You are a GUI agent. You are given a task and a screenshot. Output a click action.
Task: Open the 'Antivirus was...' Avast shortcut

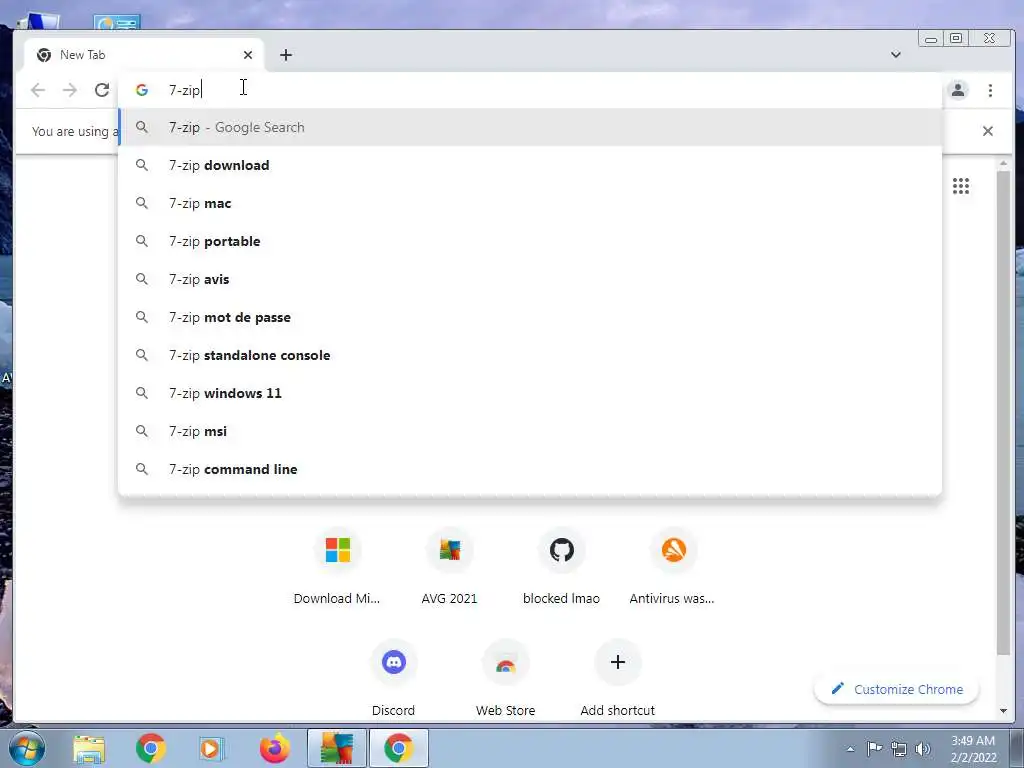point(673,565)
